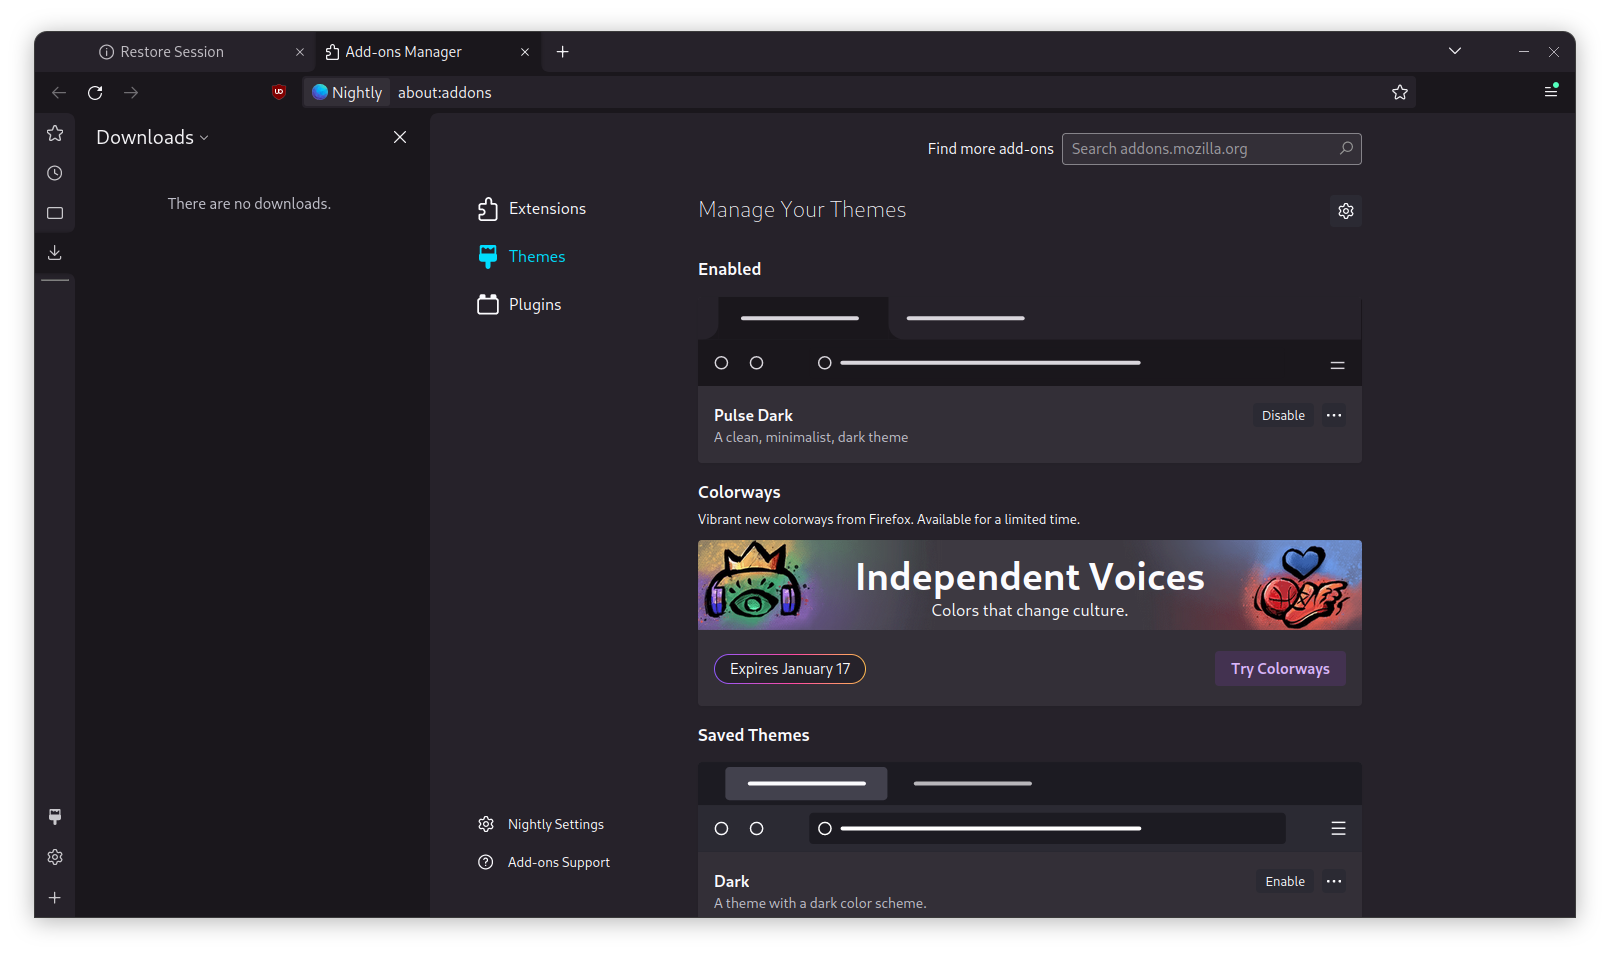Open more options for Dark theme
Viewport: 1610px width, 955px height.
pos(1334,881)
